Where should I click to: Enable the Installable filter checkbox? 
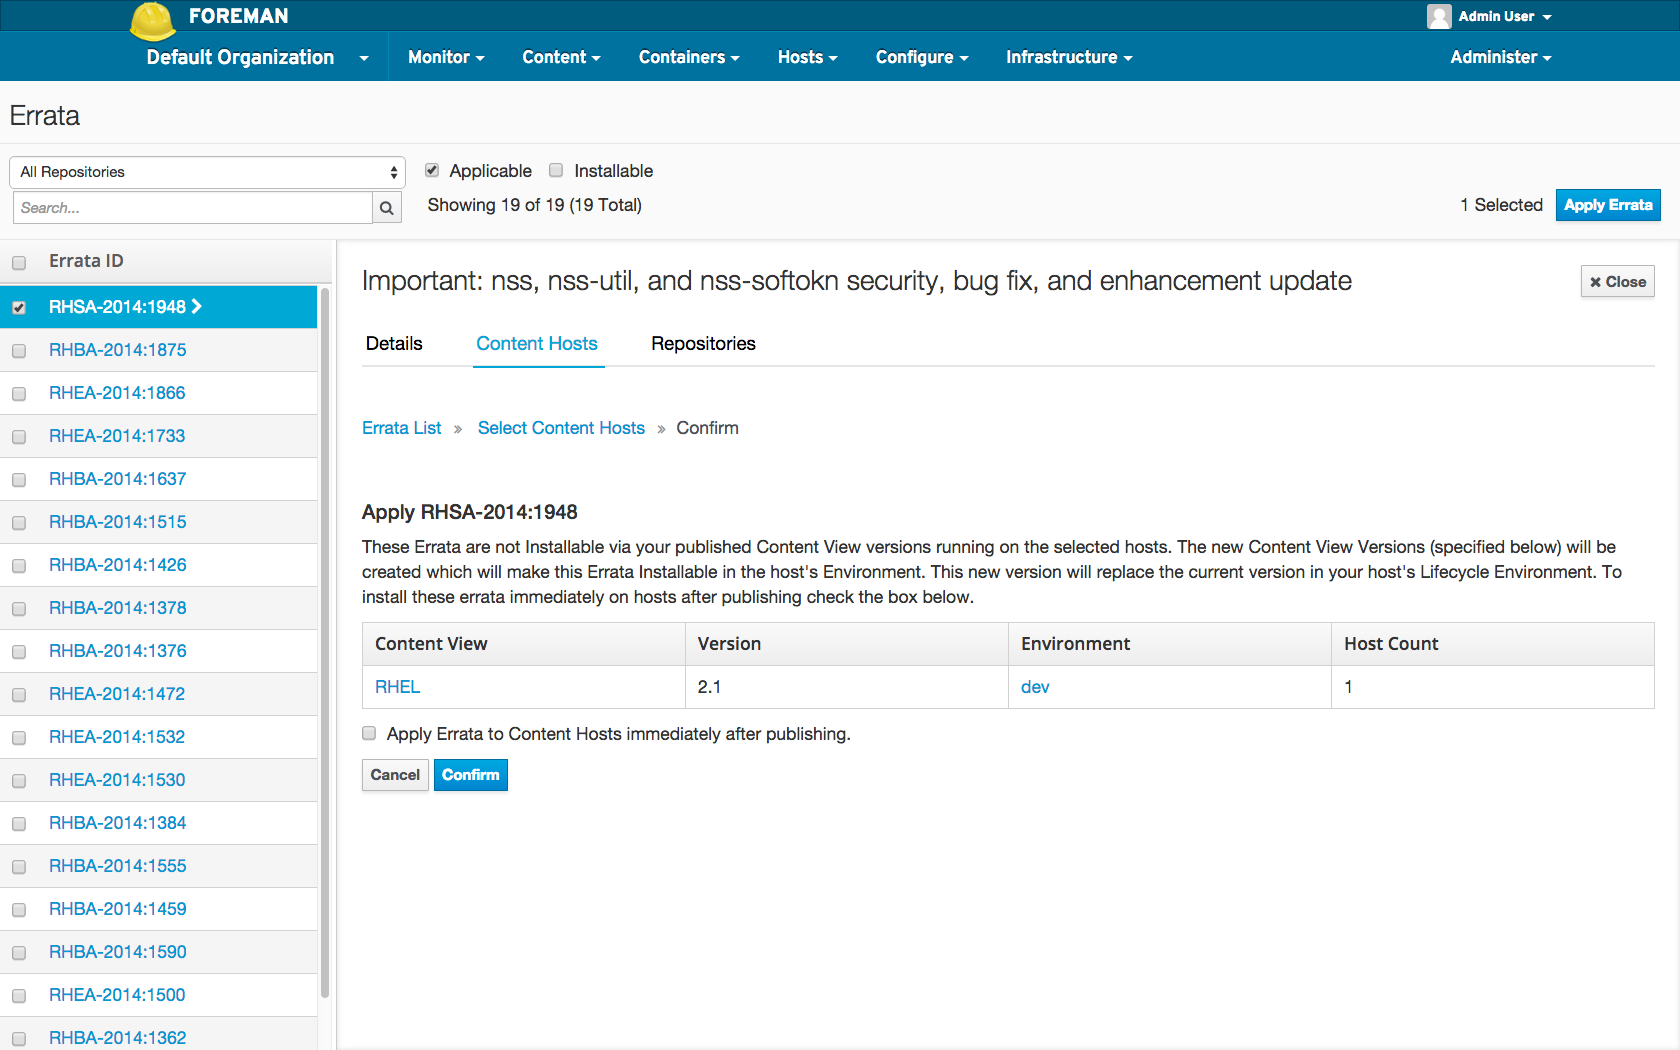556,170
